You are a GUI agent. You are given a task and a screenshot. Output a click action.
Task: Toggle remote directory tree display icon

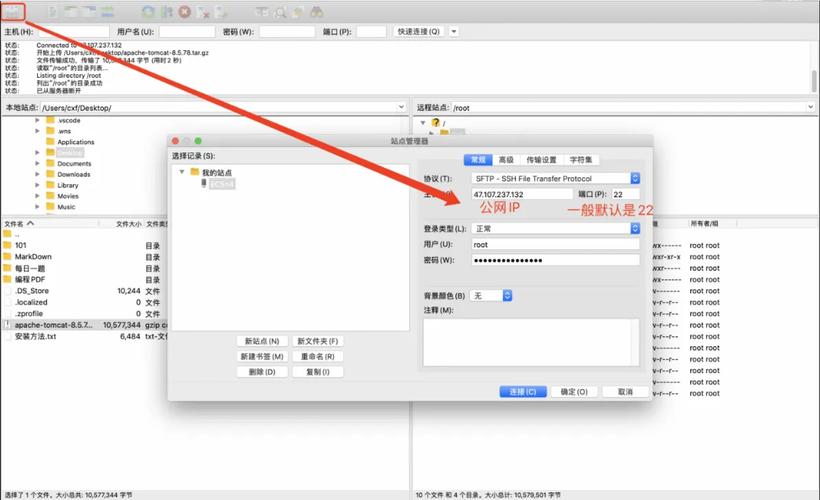[x=89, y=12]
